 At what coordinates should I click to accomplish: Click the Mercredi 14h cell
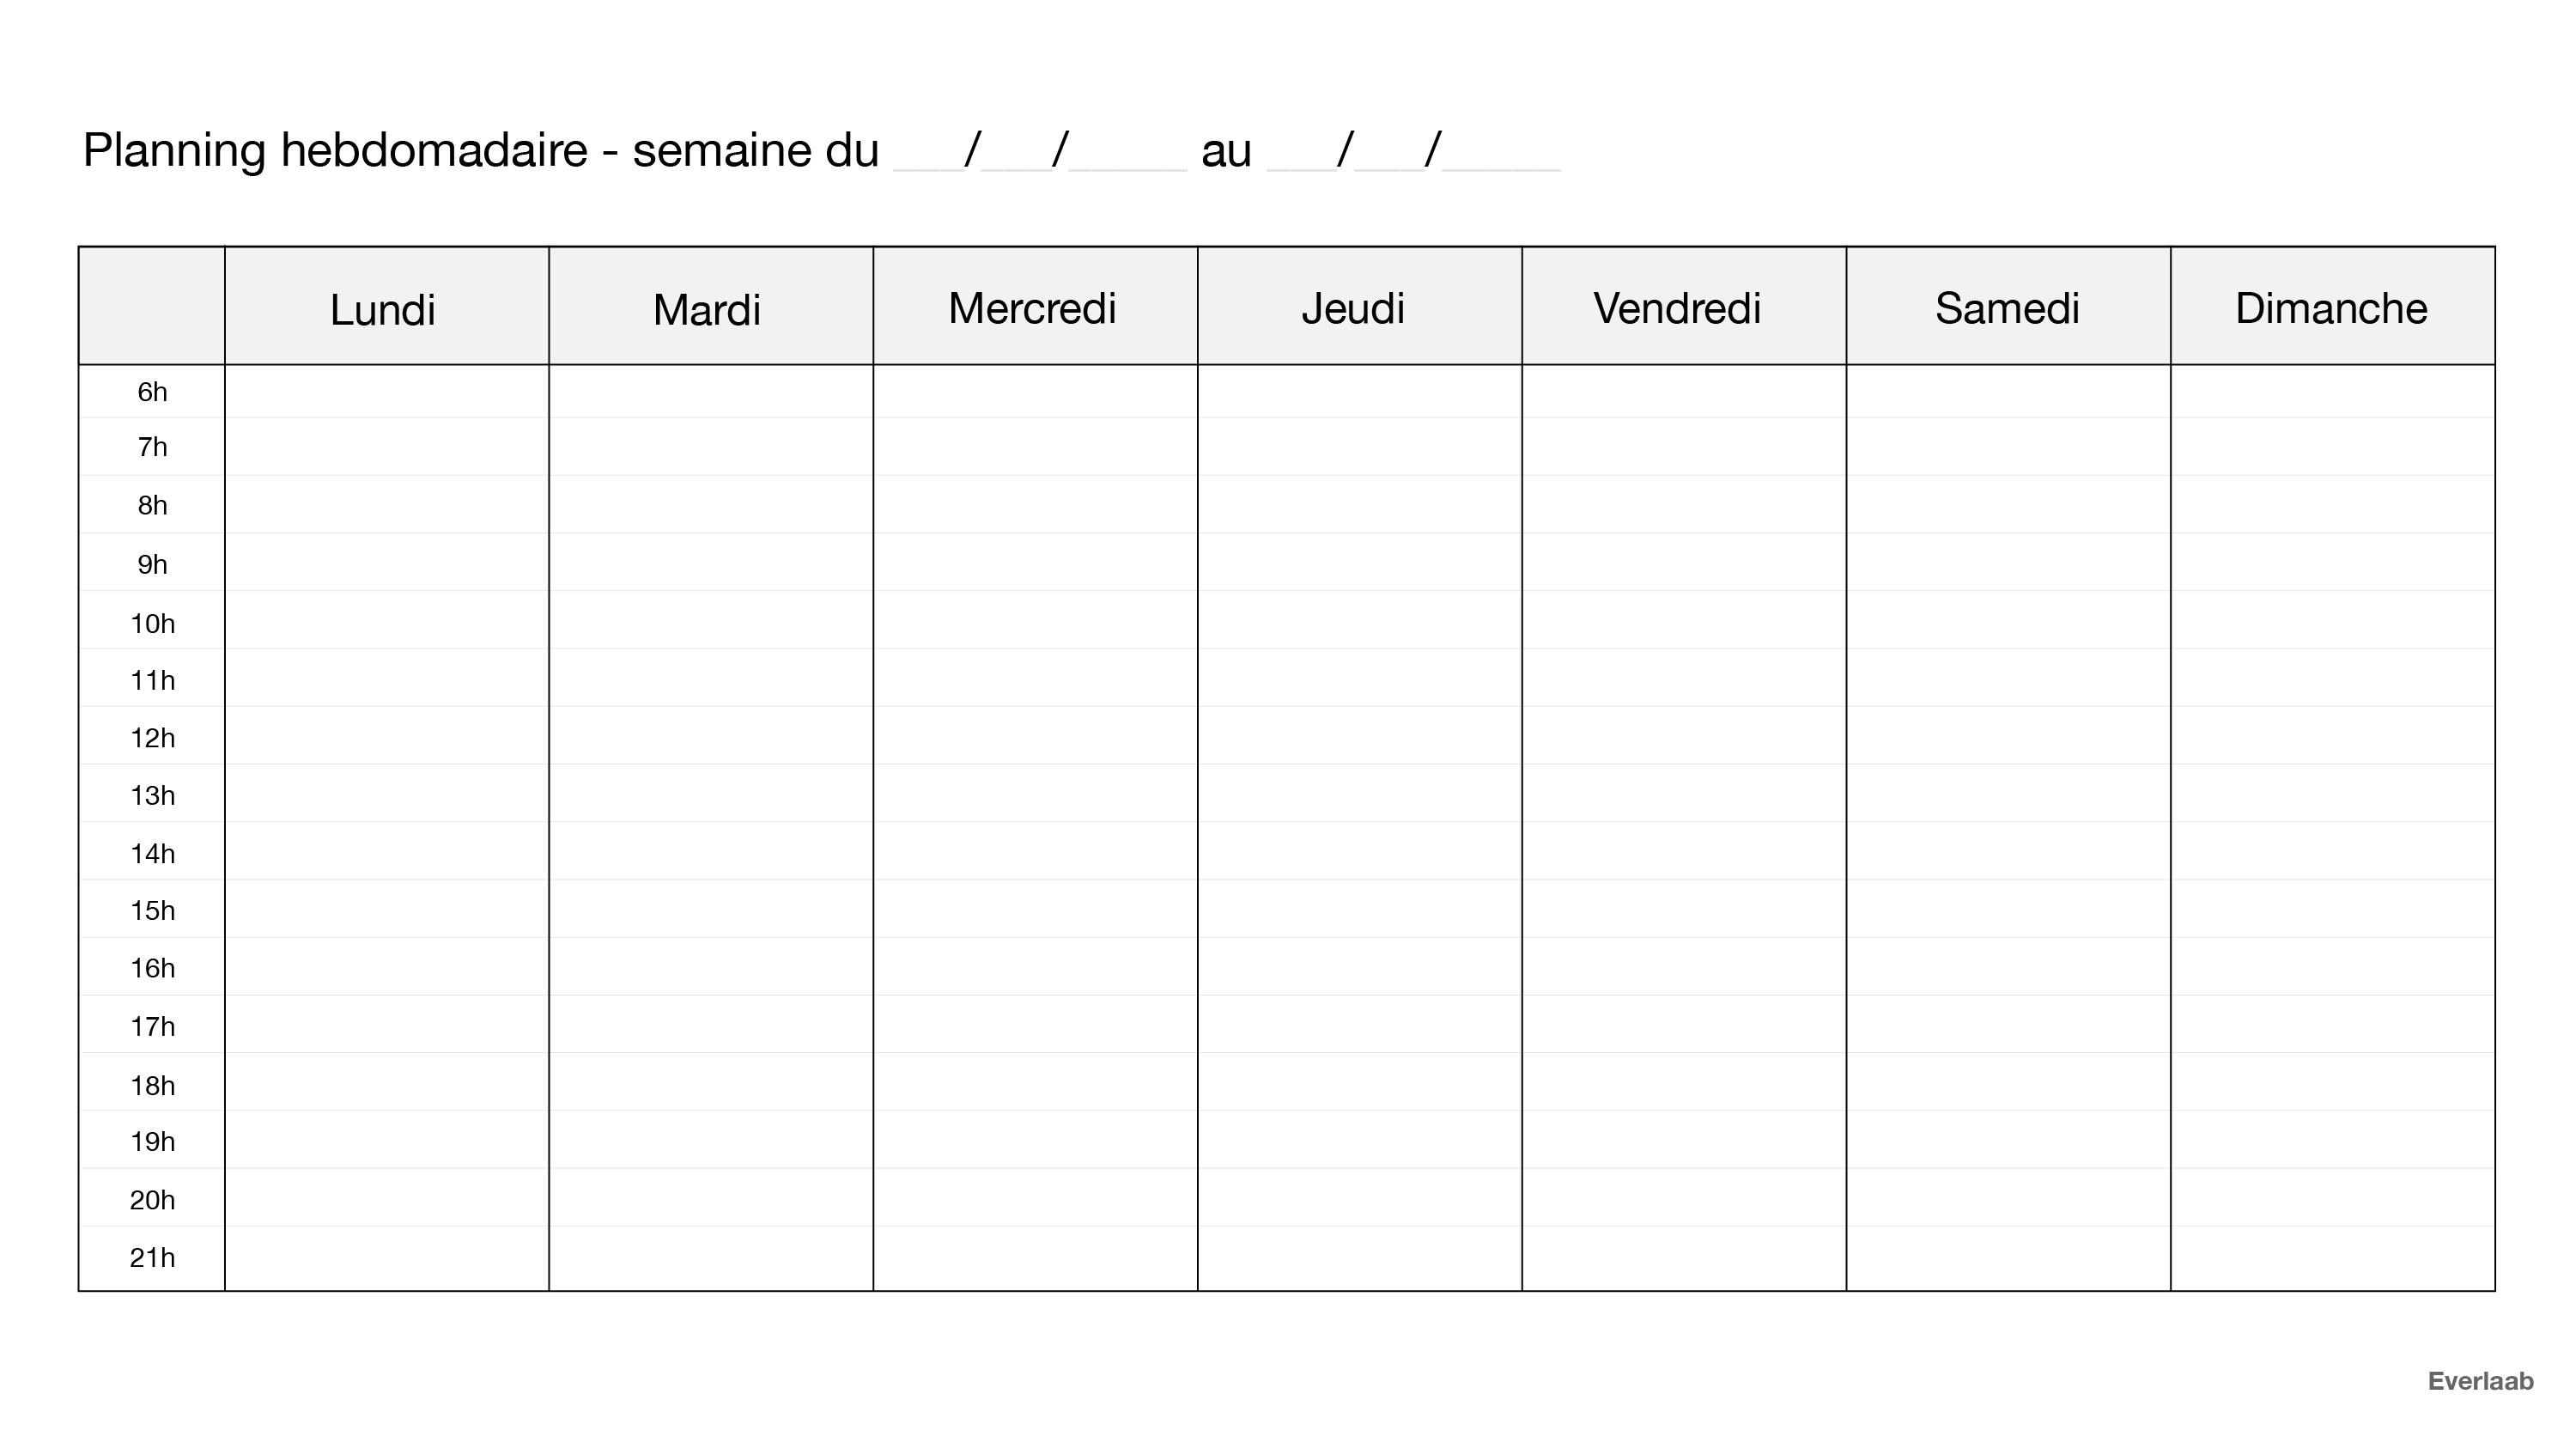[x=1034, y=852]
